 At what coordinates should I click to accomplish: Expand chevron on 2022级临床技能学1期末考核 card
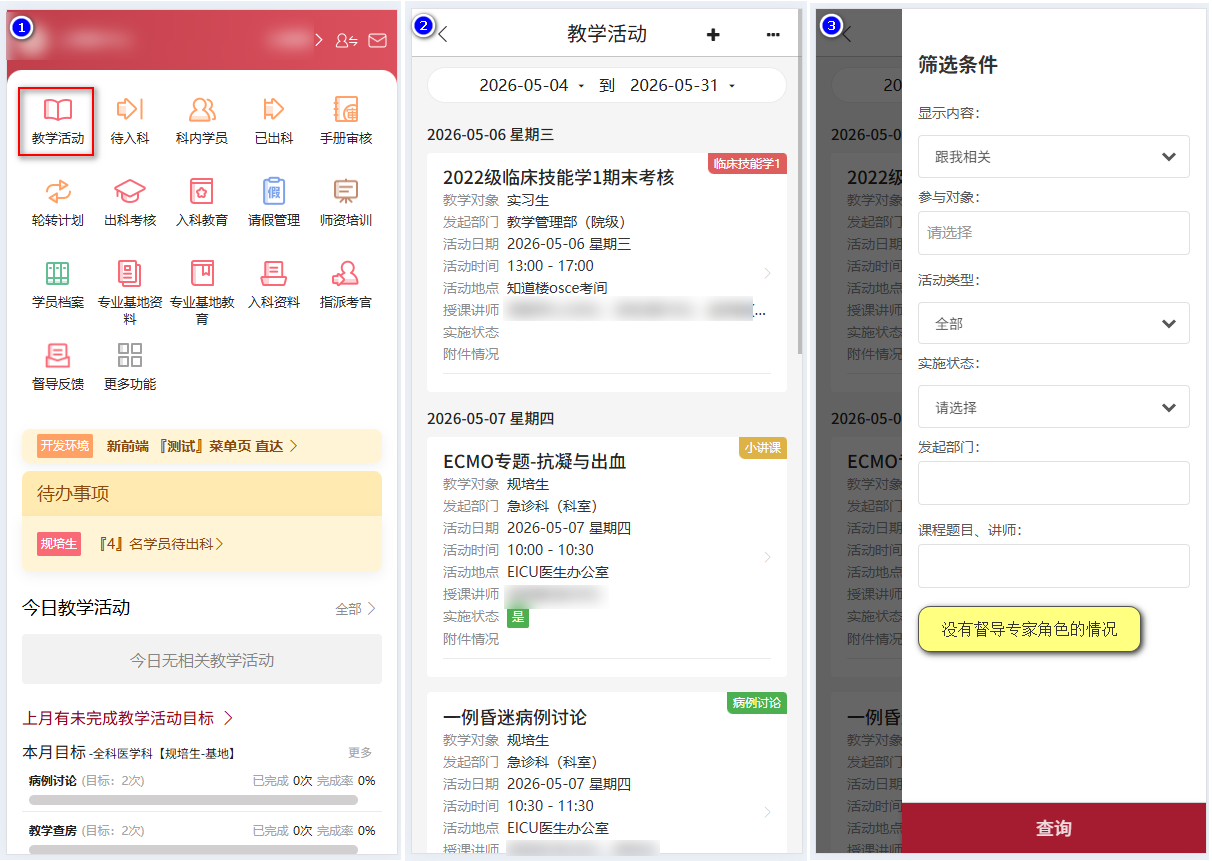coord(767,273)
